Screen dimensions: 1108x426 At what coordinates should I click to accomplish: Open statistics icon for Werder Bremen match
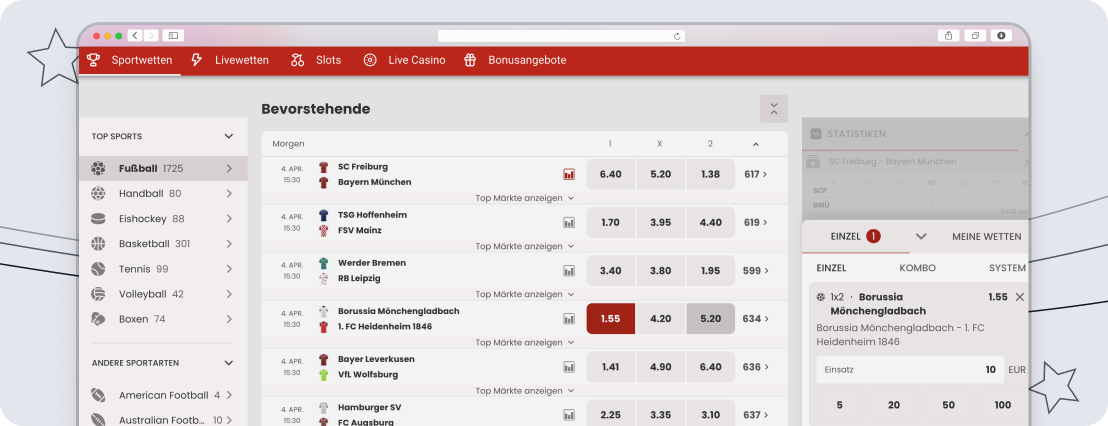pyautogui.click(x=569, y=271)
